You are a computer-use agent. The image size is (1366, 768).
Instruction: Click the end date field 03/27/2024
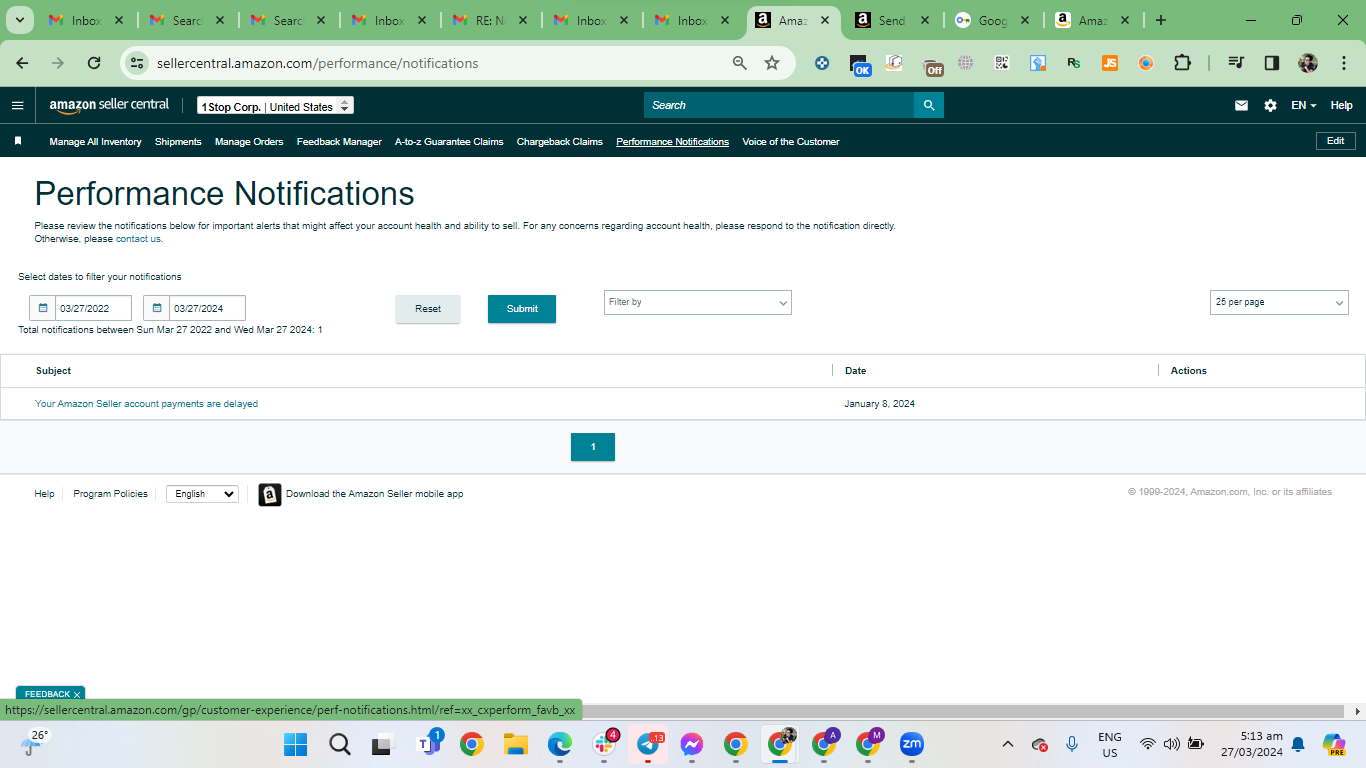point(208,308)
